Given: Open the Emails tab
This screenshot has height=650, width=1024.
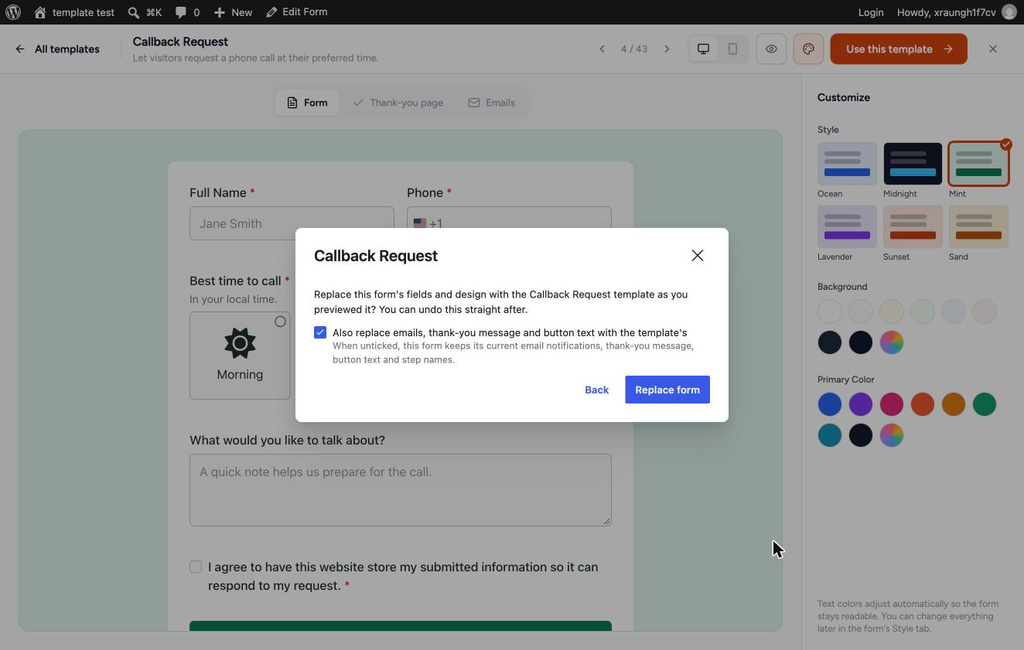Looking at the screenshot, I should pyautogui.click(x=492, y=103).
